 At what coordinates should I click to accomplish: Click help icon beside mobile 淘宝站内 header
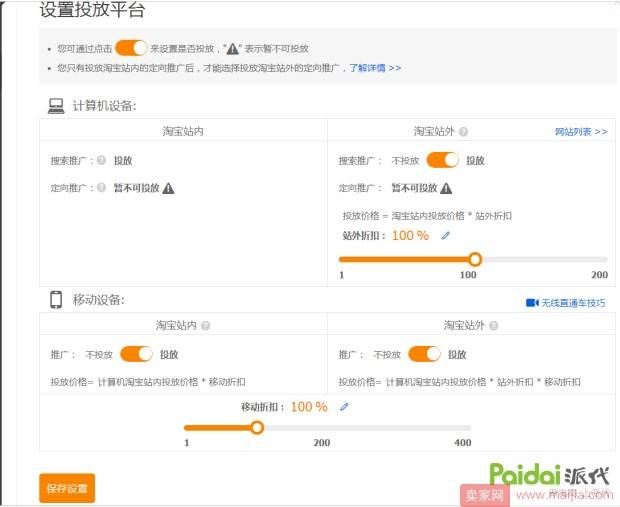pos(205,325)
